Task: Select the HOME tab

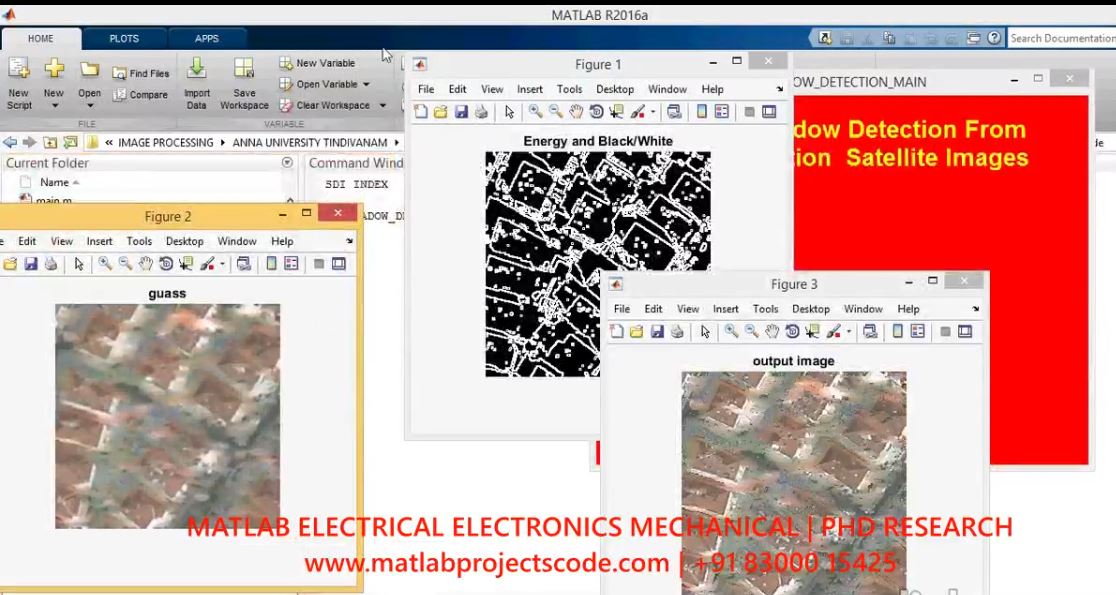Action: point(41,38)
